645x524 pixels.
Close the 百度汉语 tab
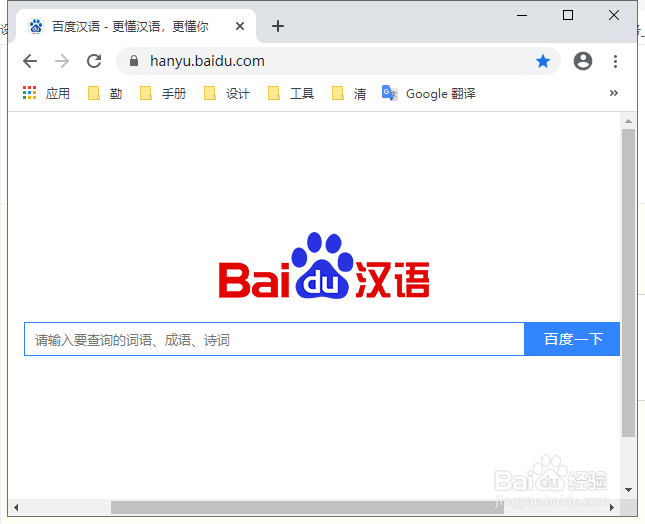pos(240,26)
